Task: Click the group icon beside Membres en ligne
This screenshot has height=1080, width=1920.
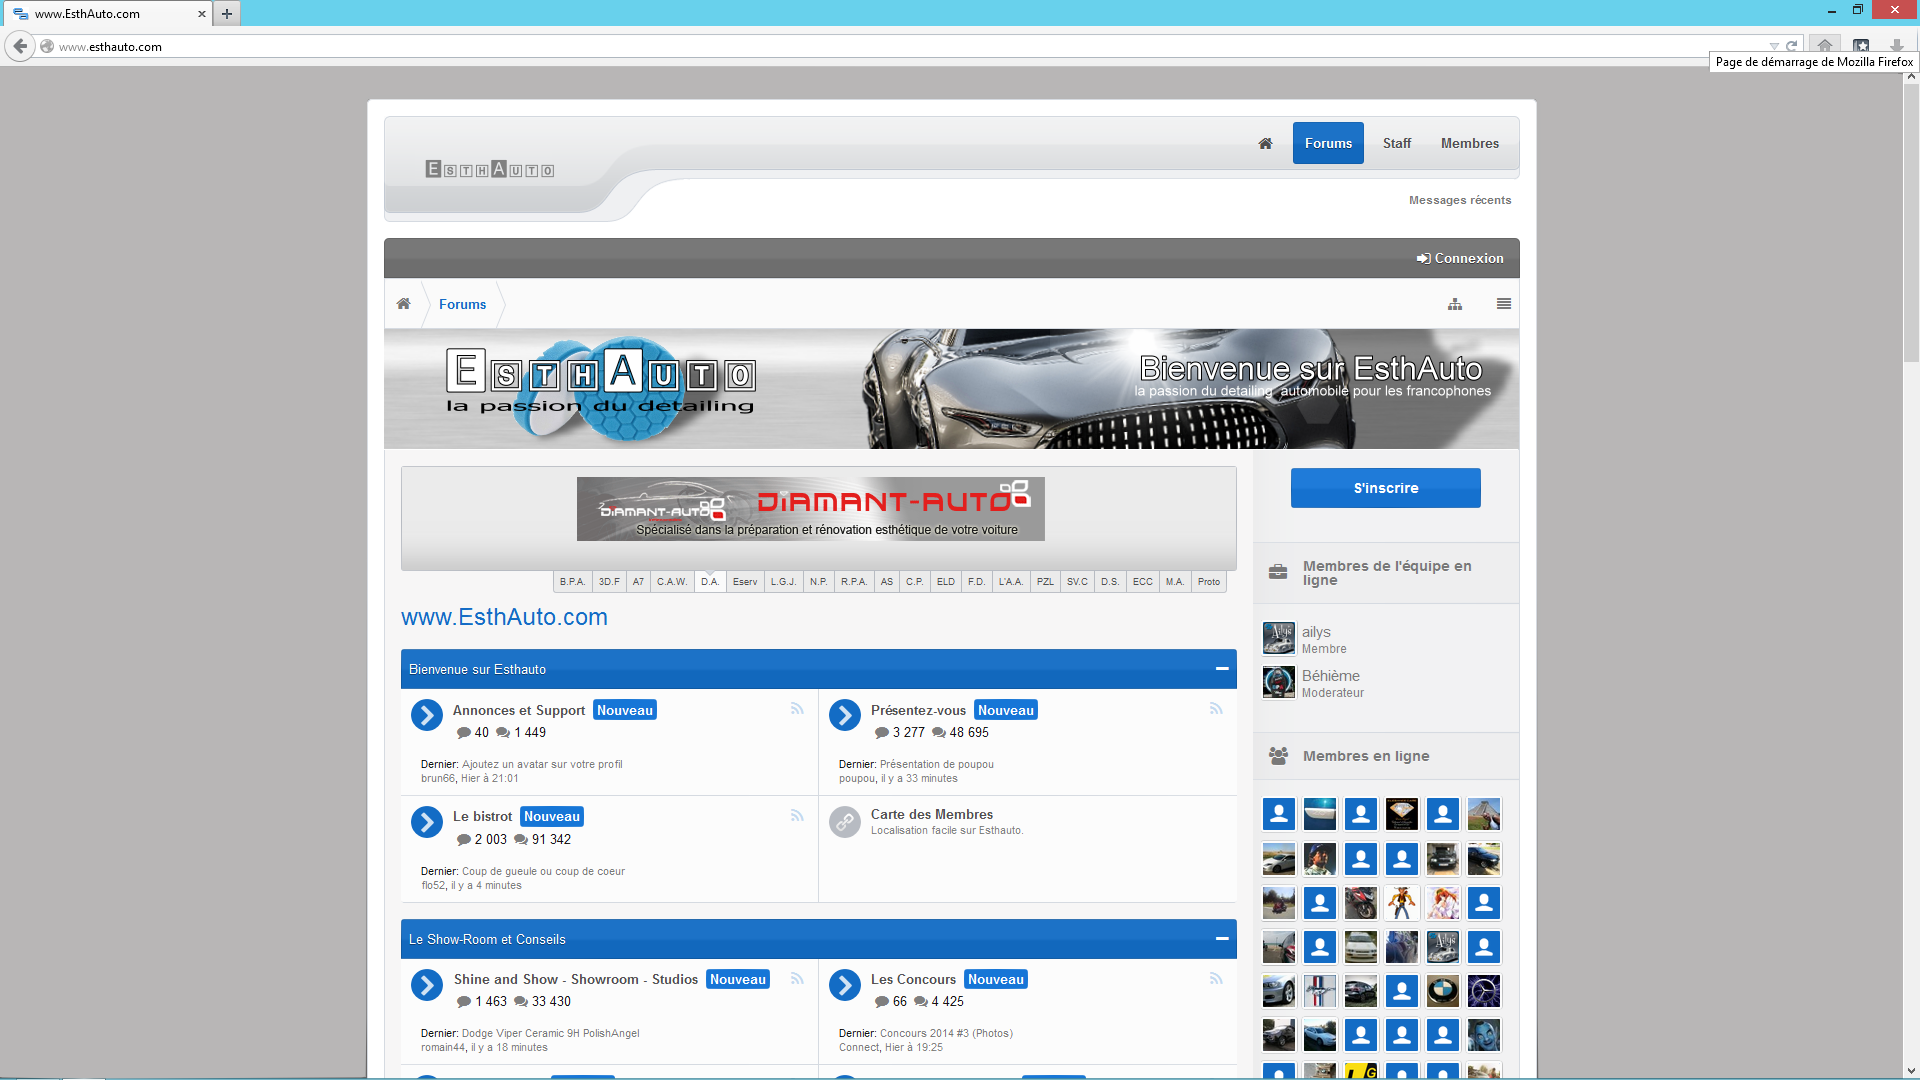Action: click(1278, 756)
